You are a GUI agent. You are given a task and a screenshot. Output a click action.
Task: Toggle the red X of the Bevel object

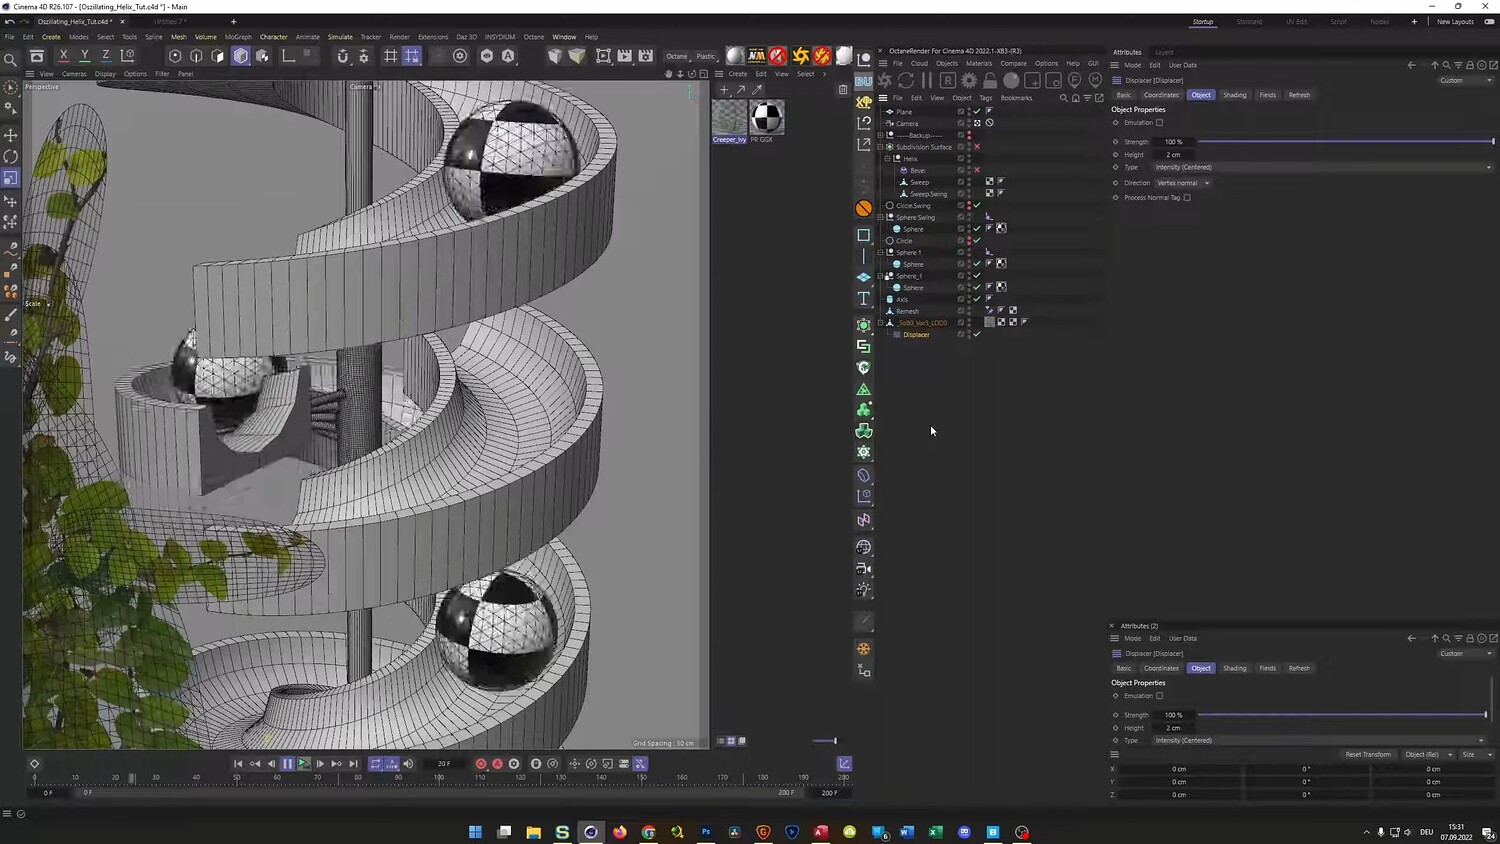(x=977, y=170)
